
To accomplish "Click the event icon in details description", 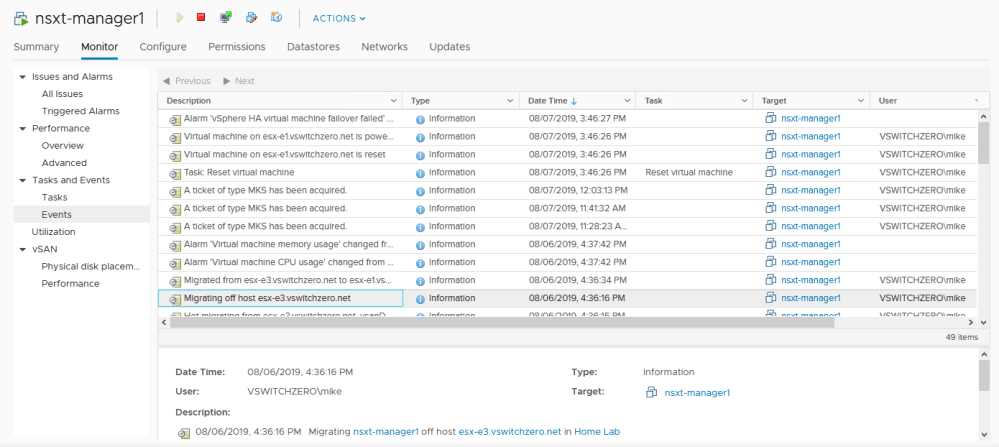I will [184, 433].
